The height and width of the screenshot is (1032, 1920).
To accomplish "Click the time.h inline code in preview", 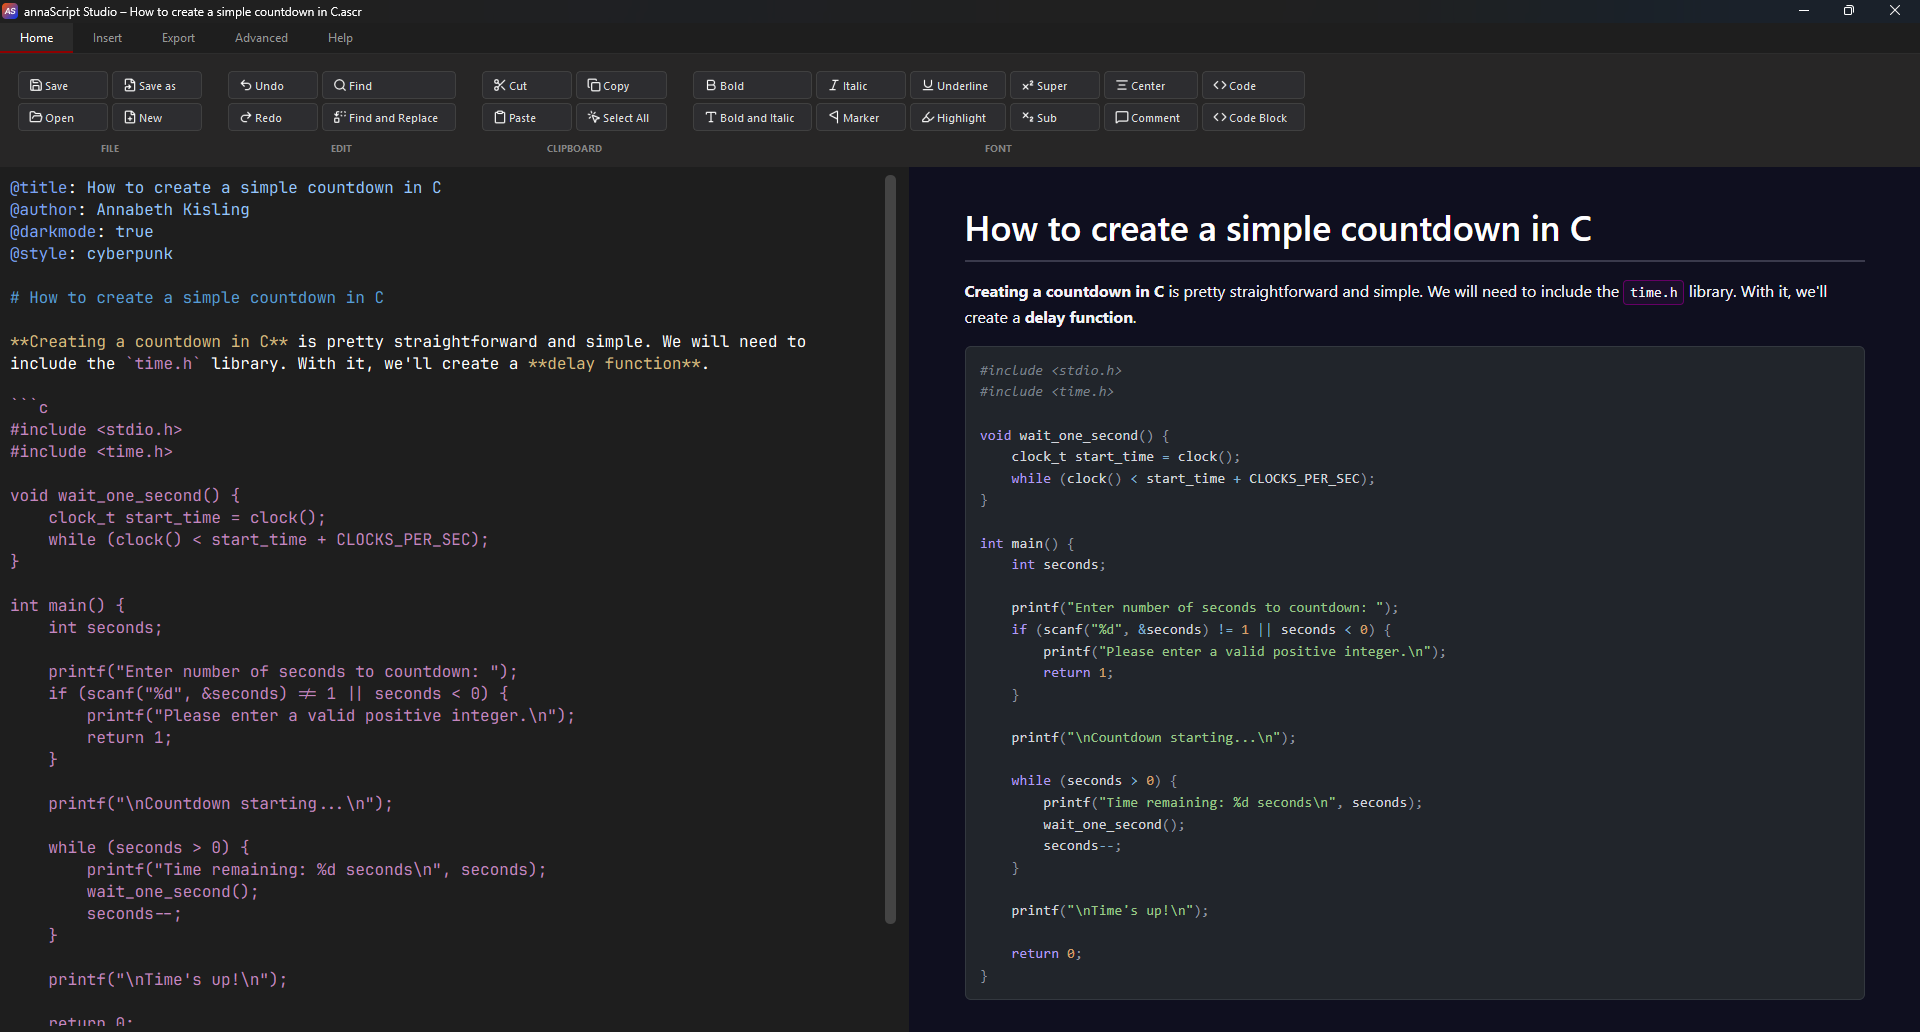I will coord(1653,292).
